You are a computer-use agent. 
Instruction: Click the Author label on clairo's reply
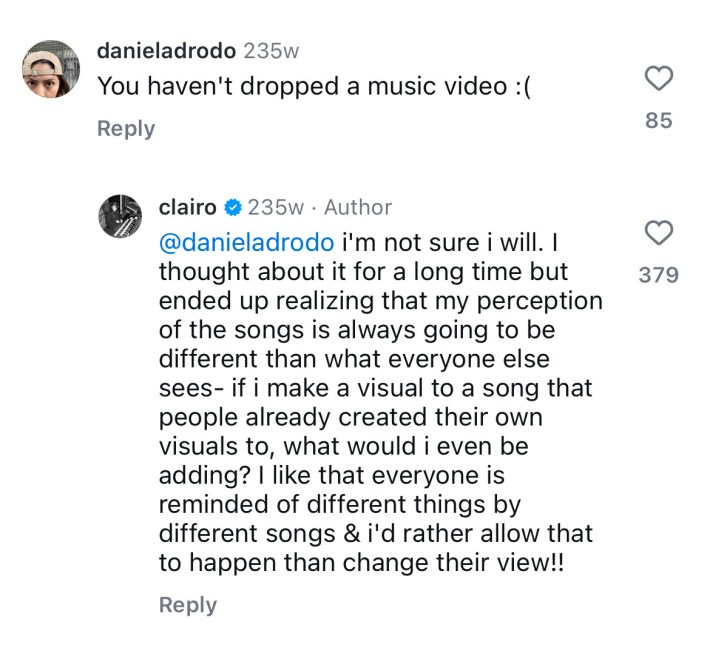pyautogui.click(x=358, y=208)
